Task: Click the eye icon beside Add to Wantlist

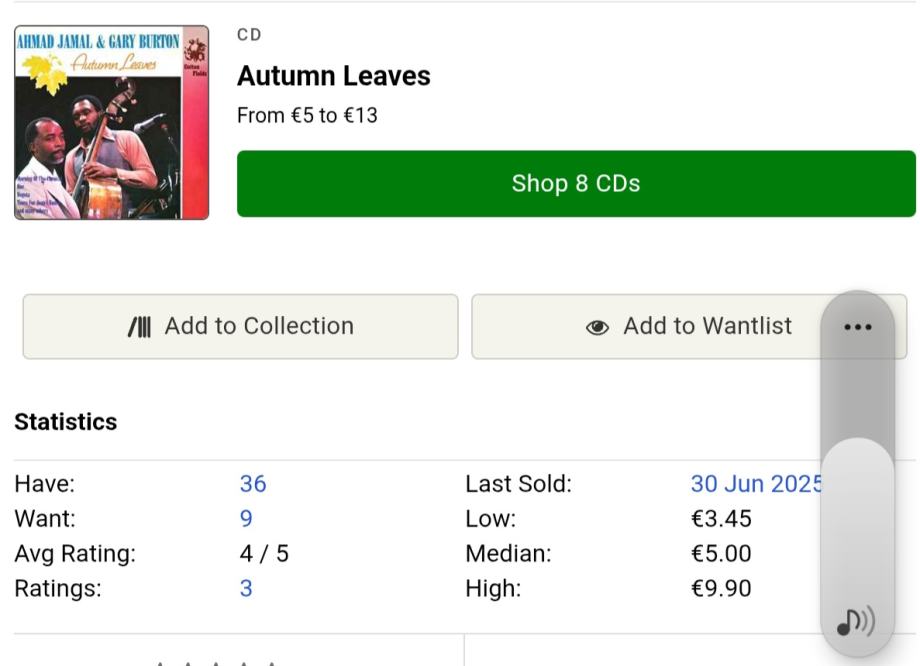Action: tap(597, 327)
